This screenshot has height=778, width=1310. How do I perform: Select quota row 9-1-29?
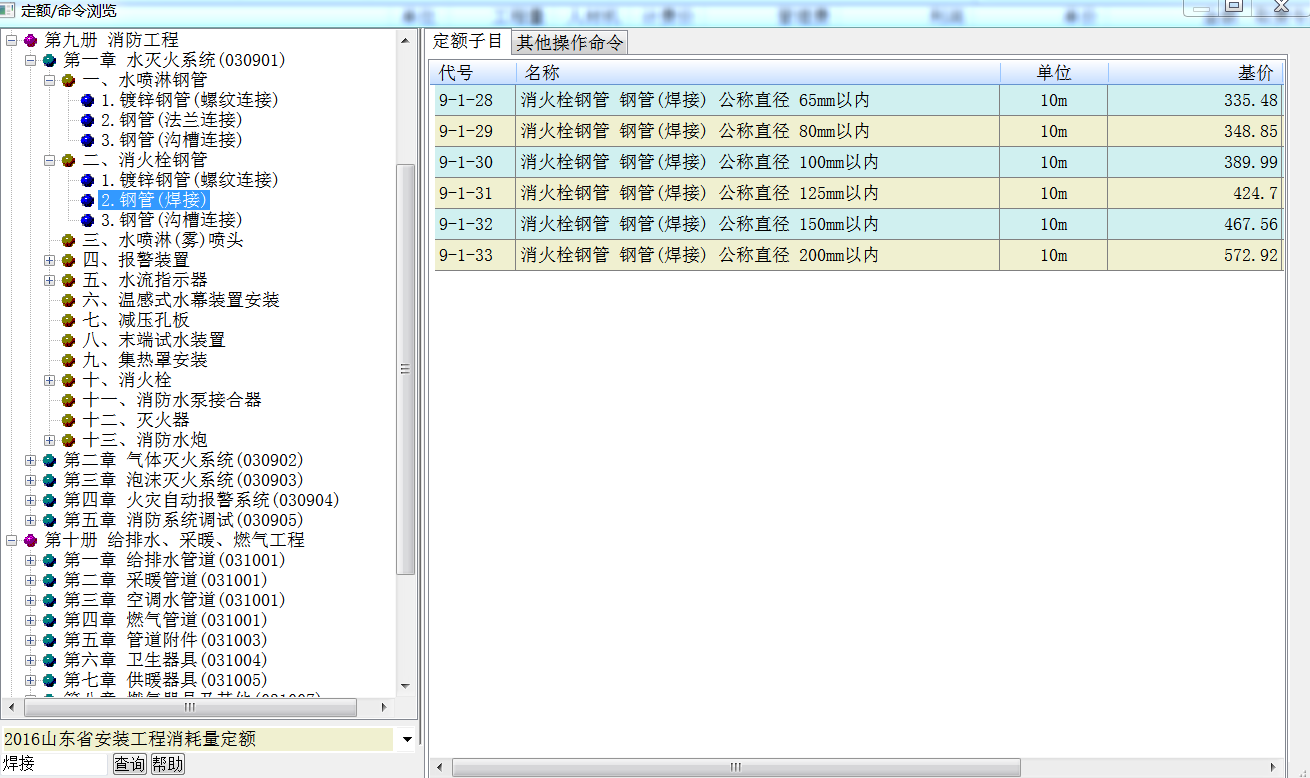(858, 131)
